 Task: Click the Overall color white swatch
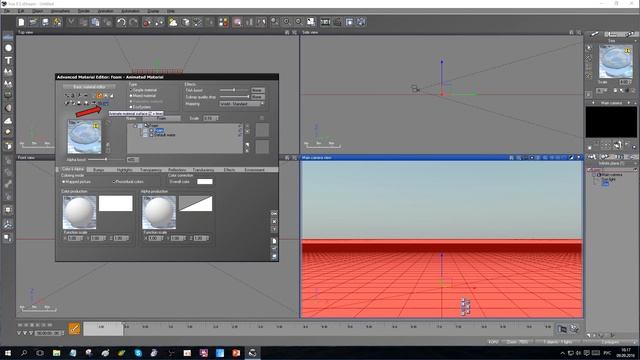click(204, 182)
